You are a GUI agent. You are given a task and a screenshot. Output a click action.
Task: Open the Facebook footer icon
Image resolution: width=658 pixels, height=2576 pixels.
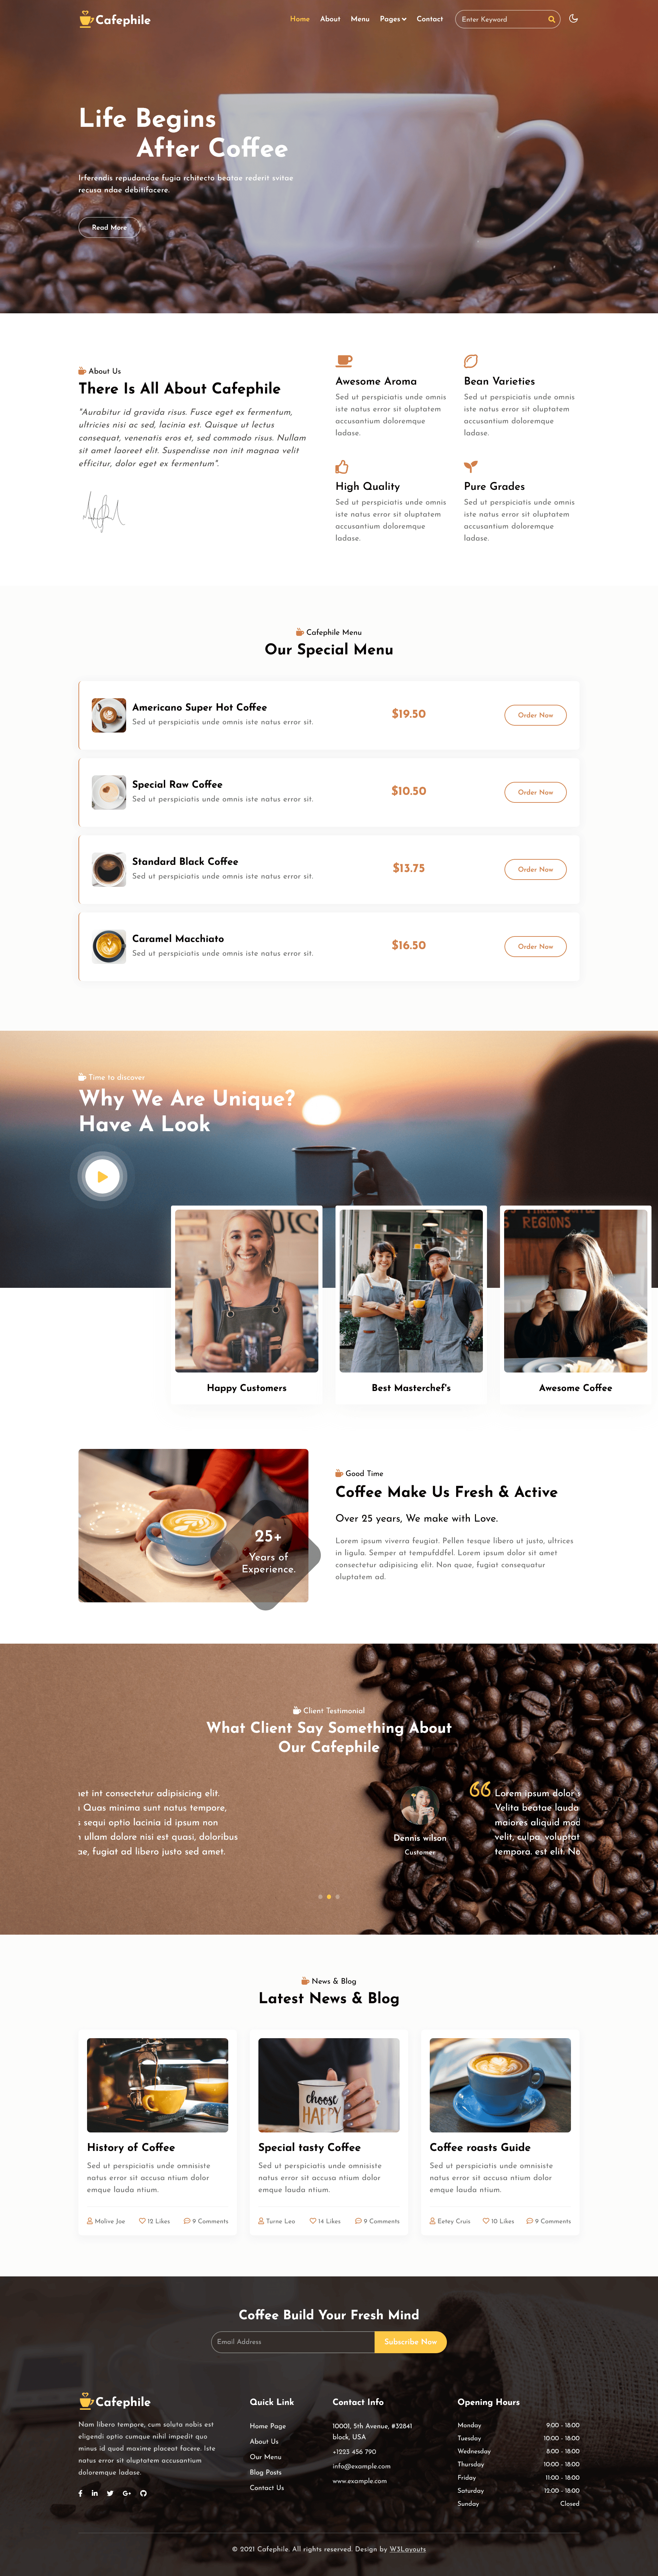(80, 2493)
